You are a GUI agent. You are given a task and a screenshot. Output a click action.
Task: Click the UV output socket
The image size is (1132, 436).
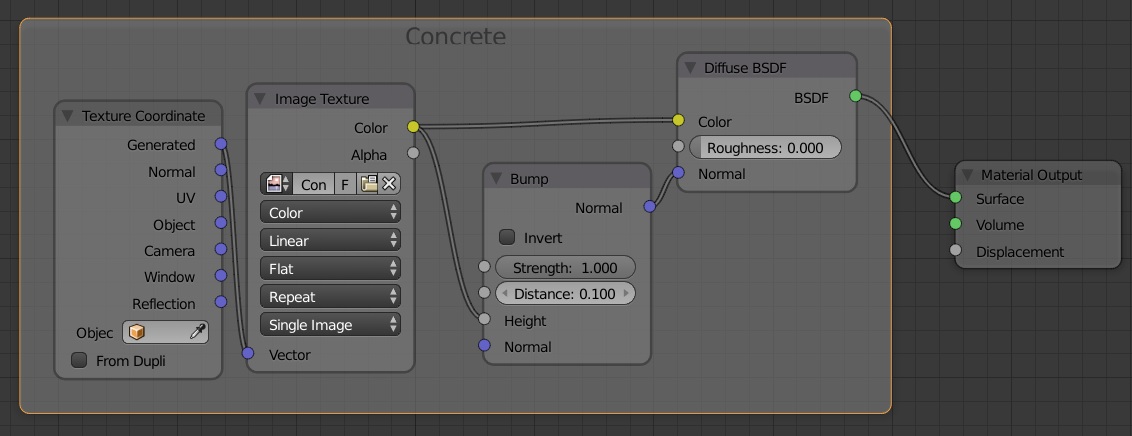[220, 198]
